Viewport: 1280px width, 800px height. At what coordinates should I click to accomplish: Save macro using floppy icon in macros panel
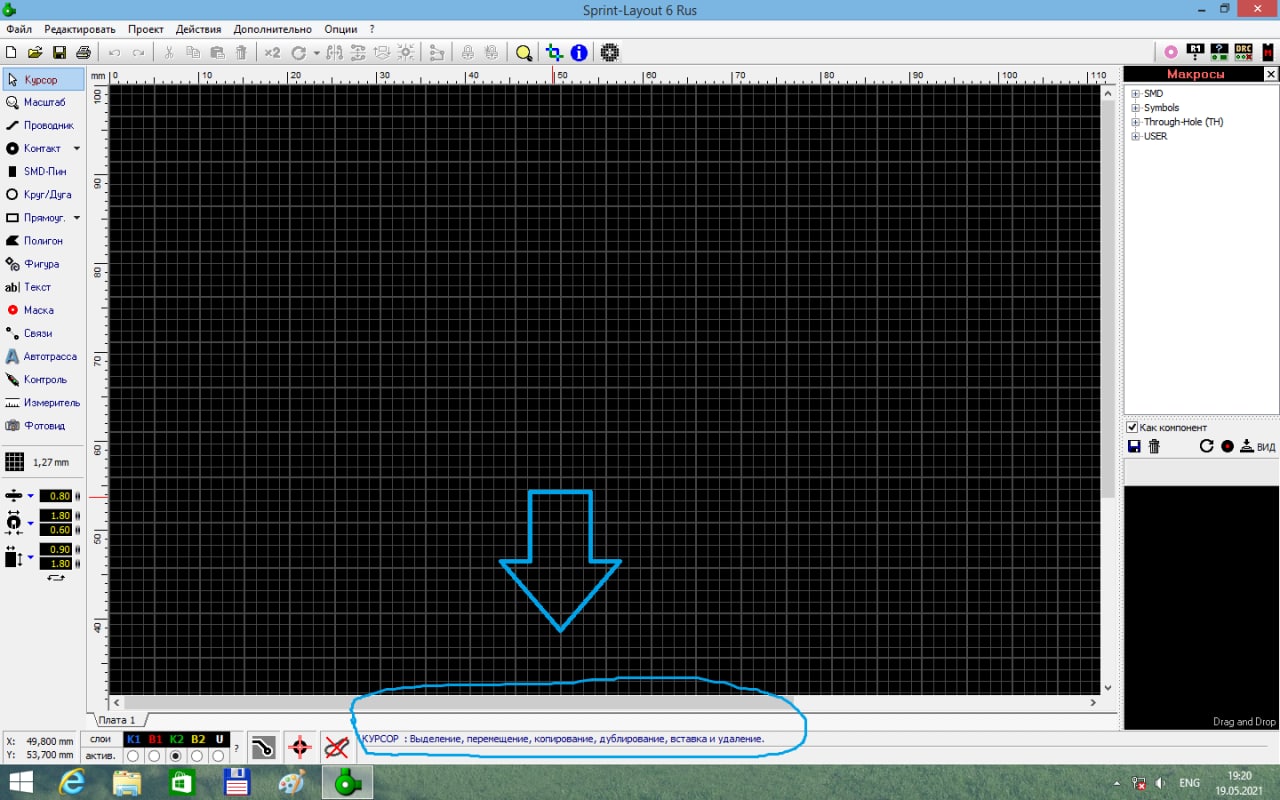pyautogui.click(x=1134, y=446)
